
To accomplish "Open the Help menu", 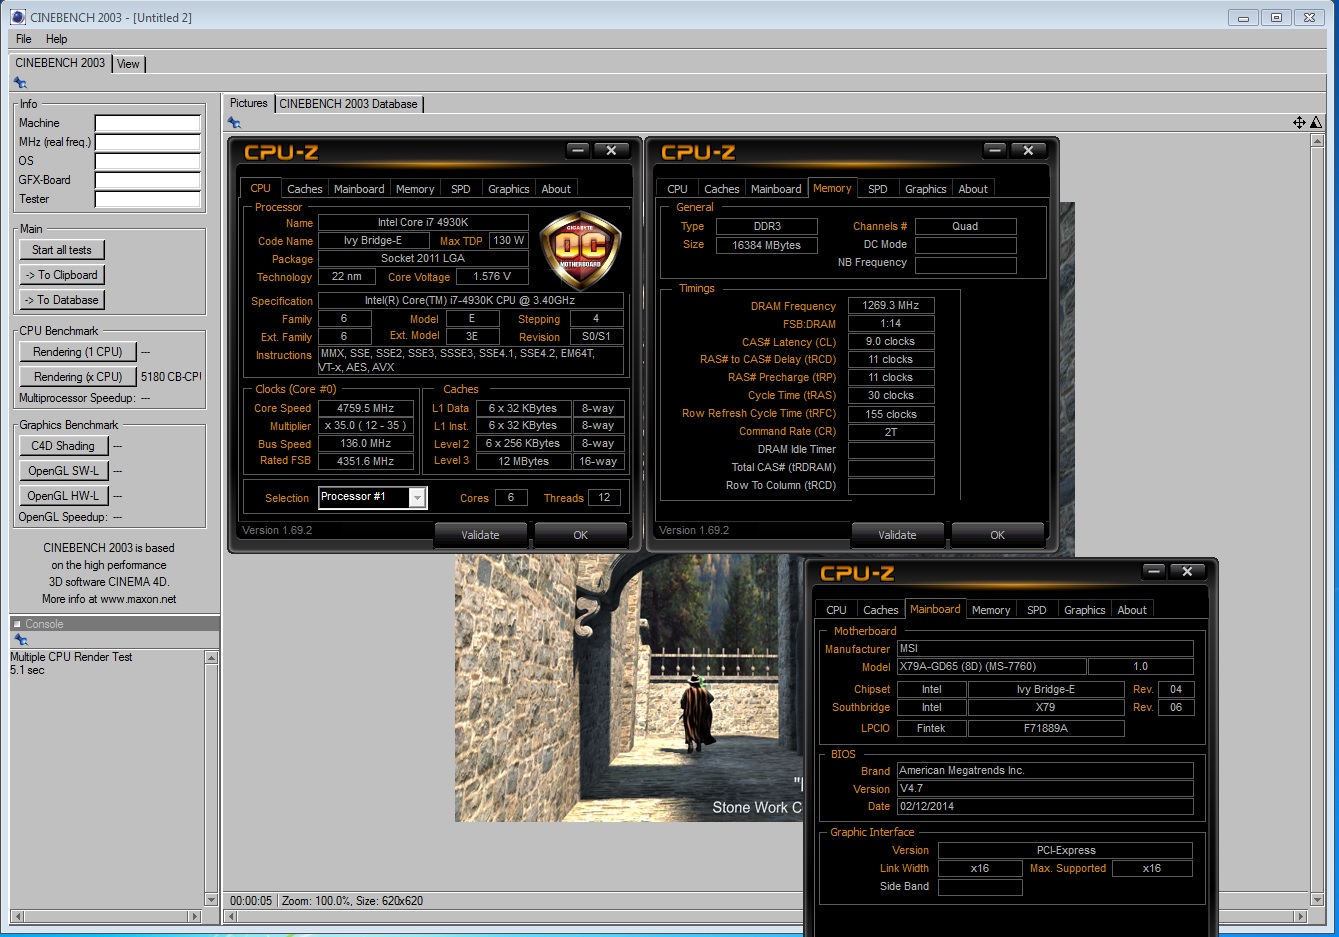I will pyautogui.click(x=56, y=39).
